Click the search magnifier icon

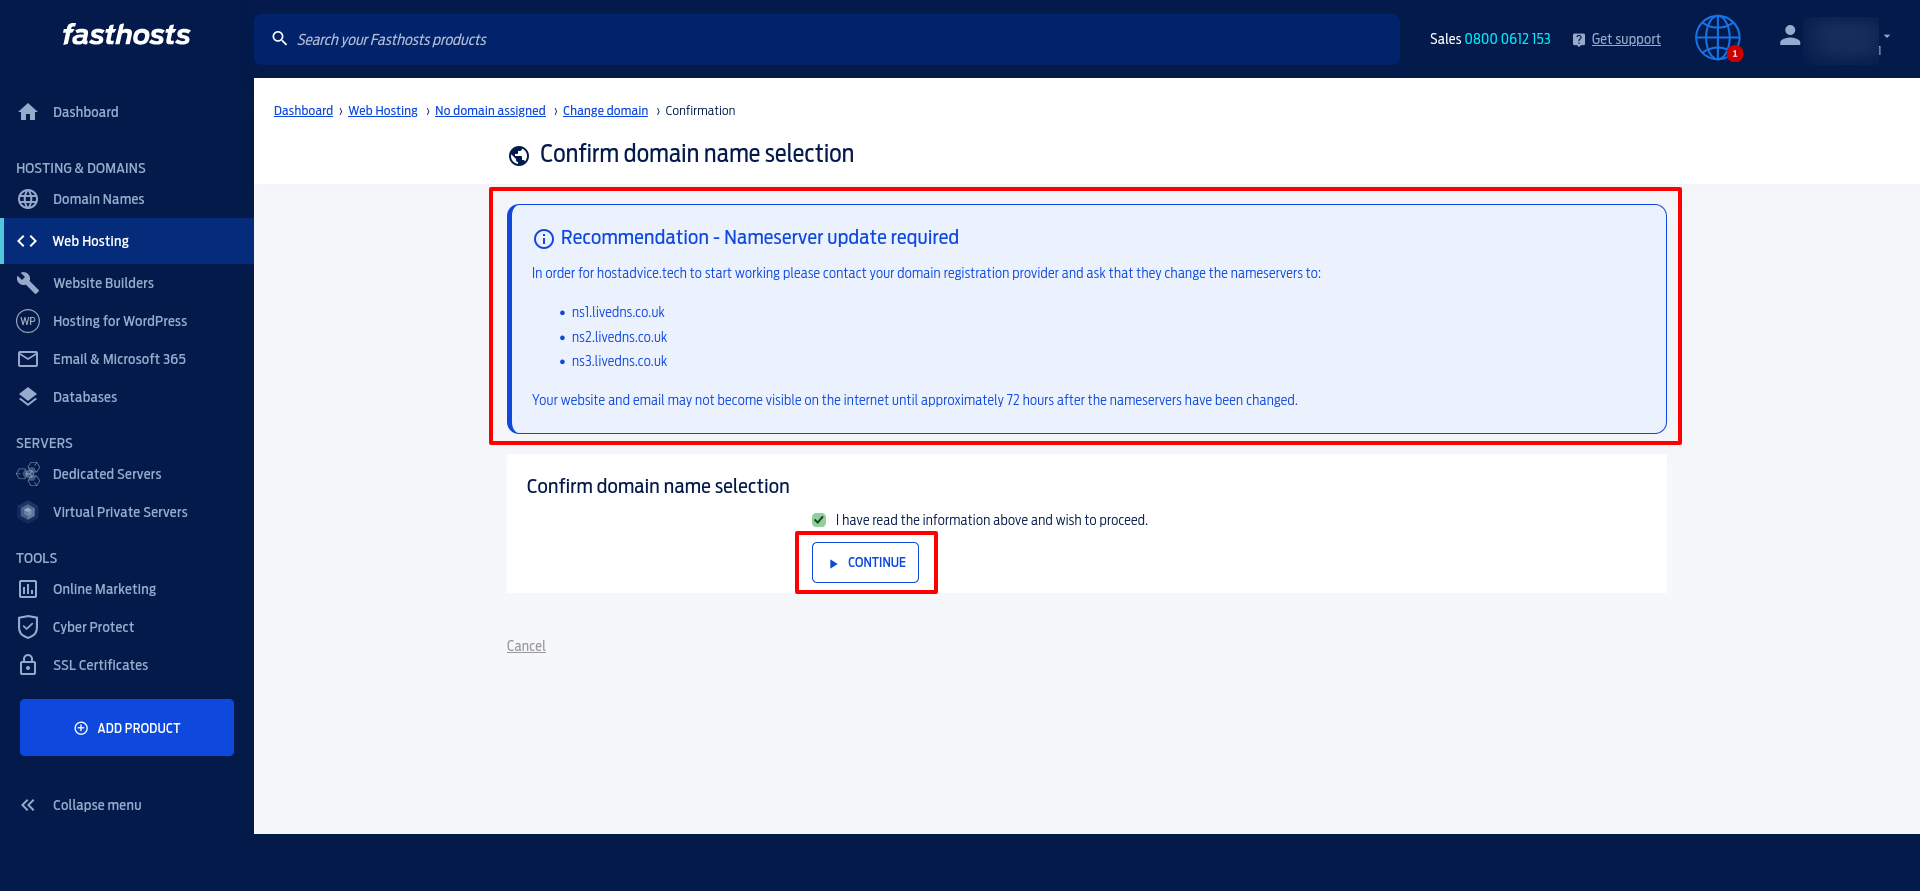coord(280,38)
